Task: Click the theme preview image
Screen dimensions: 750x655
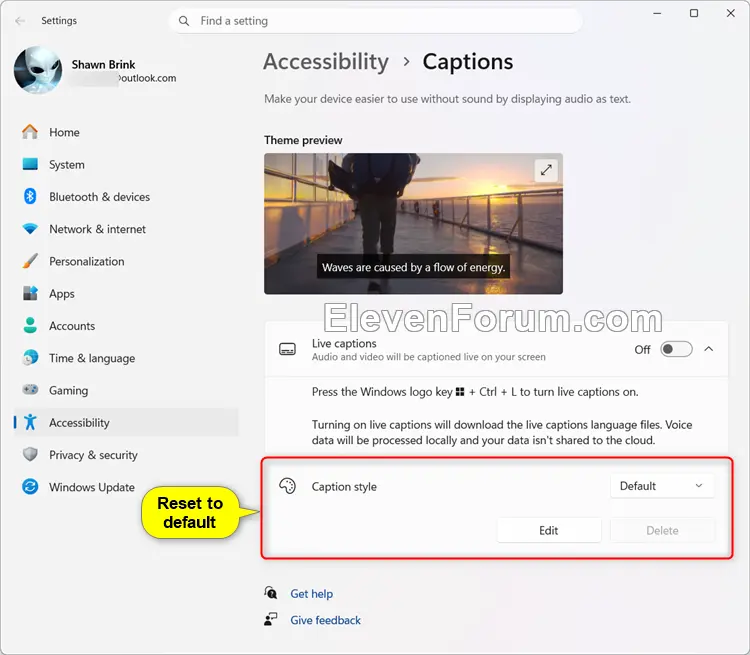Action: click(413, 223)
